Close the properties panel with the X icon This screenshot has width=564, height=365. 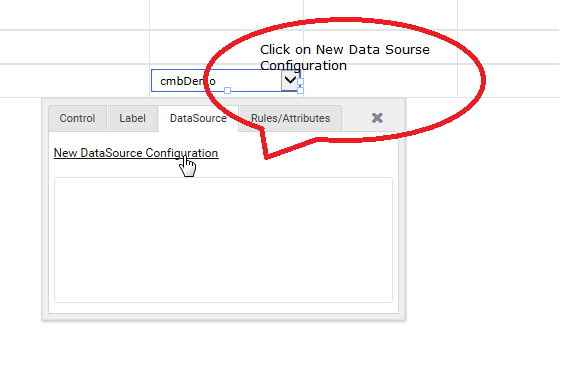pos(377,118)
